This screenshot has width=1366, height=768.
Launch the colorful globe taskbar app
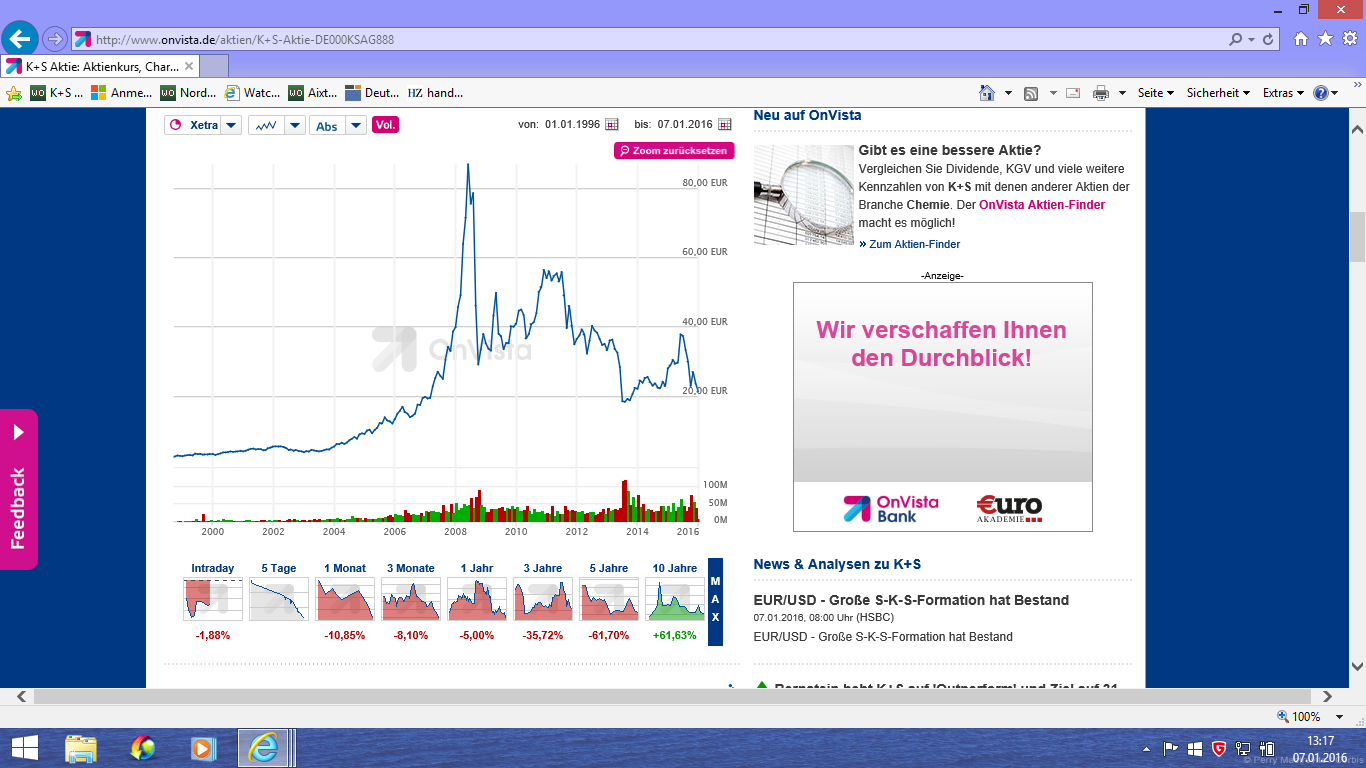[x=143, y=748]
